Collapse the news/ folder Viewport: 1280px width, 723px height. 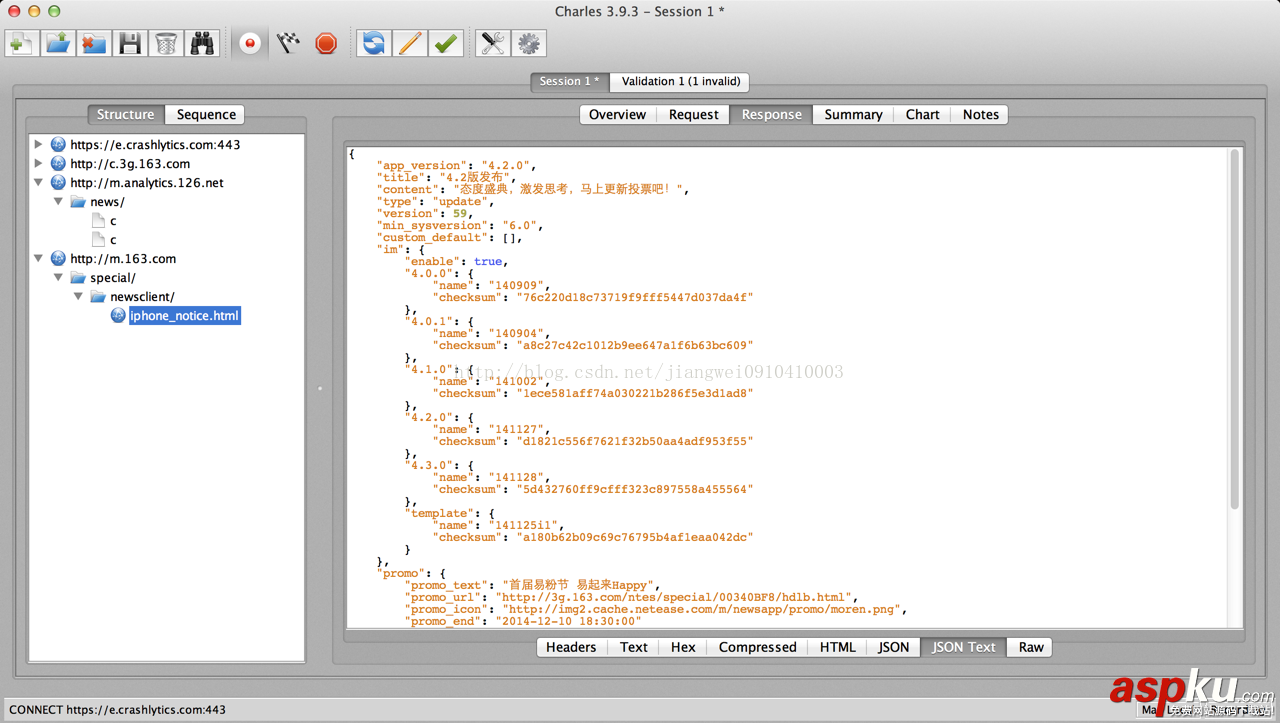(x=59, y=202)
